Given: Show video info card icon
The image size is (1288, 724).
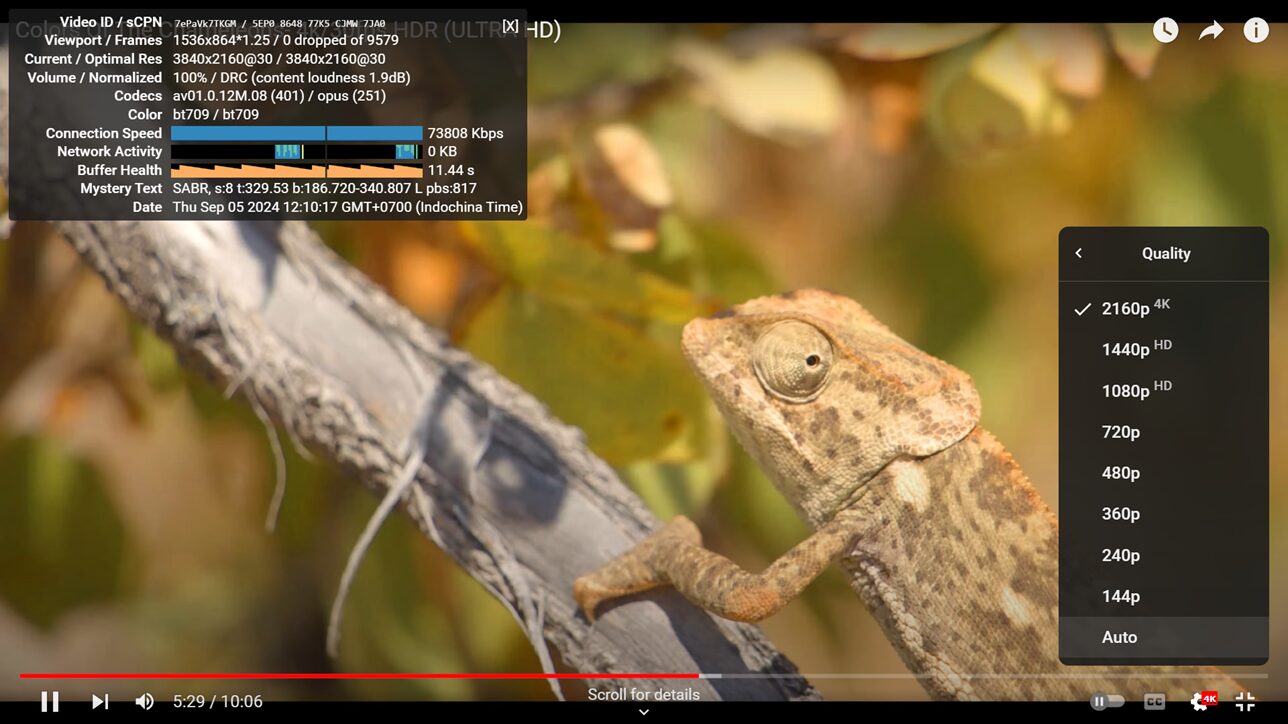Looking at the screenshot, I should pyautogui.click(x=1256, y=30).
